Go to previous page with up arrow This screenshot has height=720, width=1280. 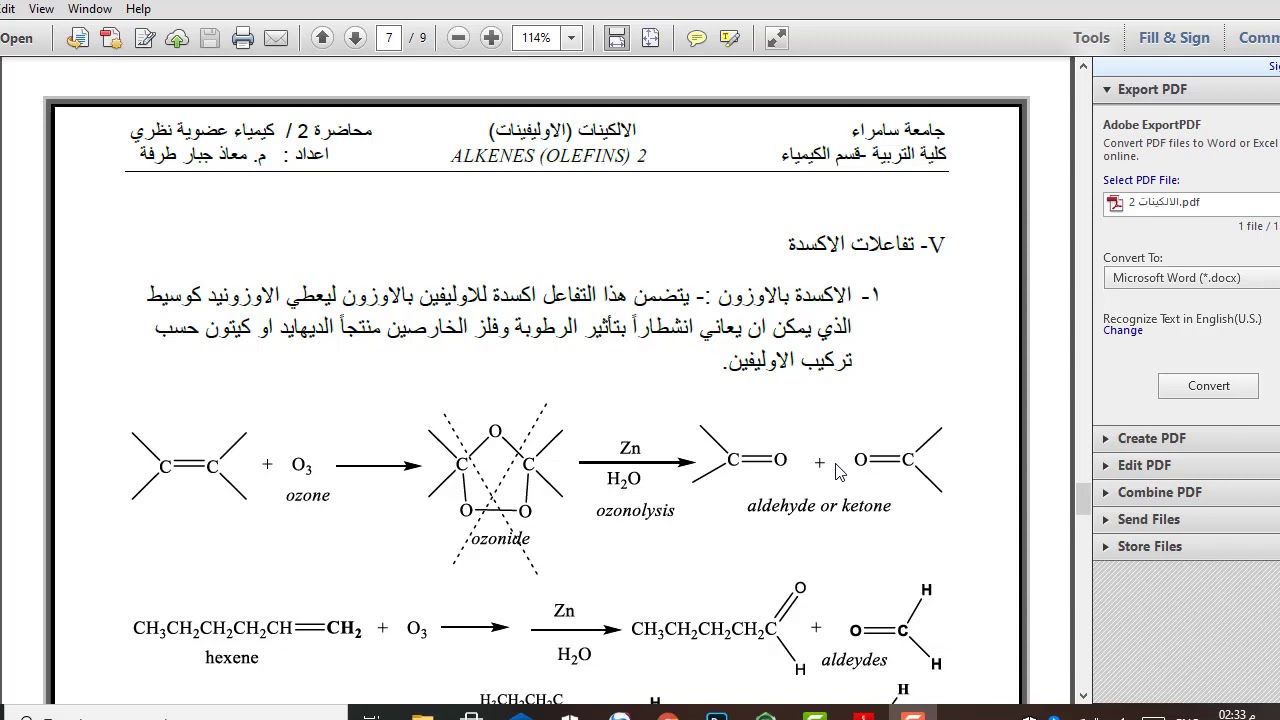point(322,38)
